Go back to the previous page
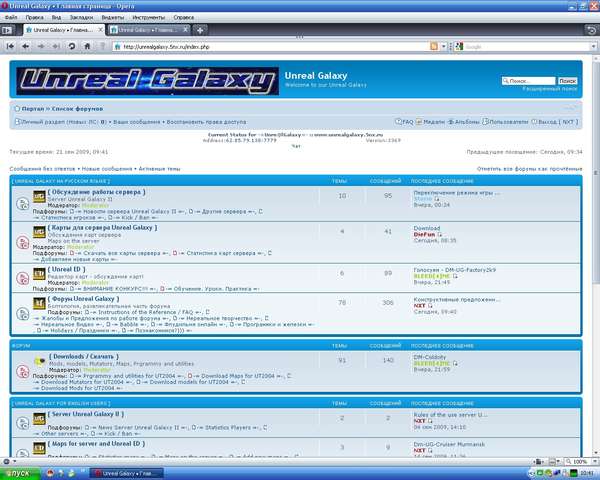 click(26, 46)
